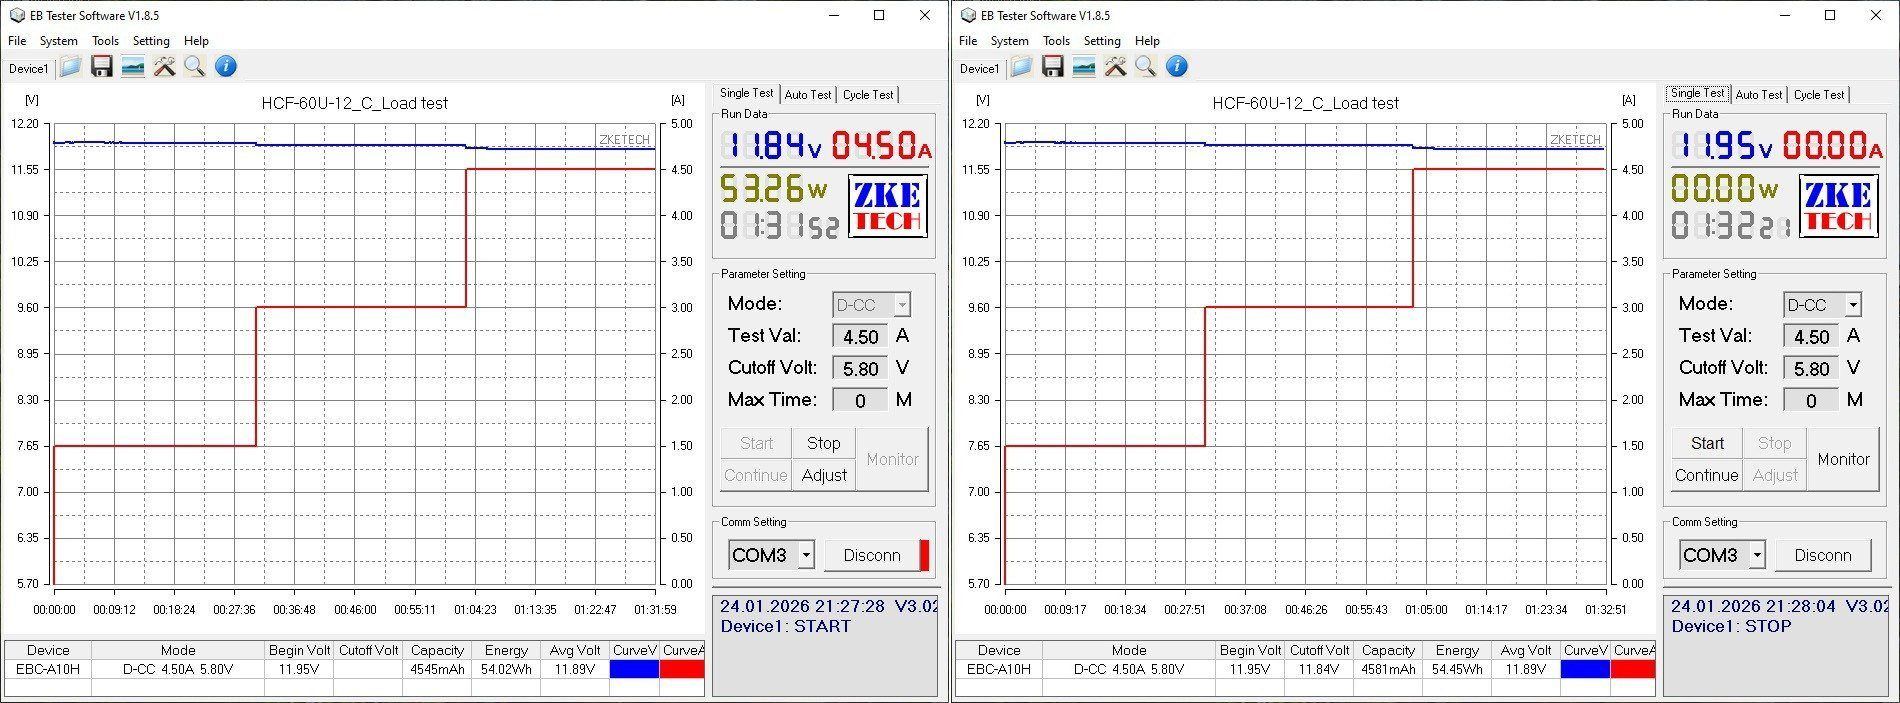Click the floppy disk save icon in right window
Image resolution: width=1900 pixels, height=703 pixels.
(x=1052, y=67)
